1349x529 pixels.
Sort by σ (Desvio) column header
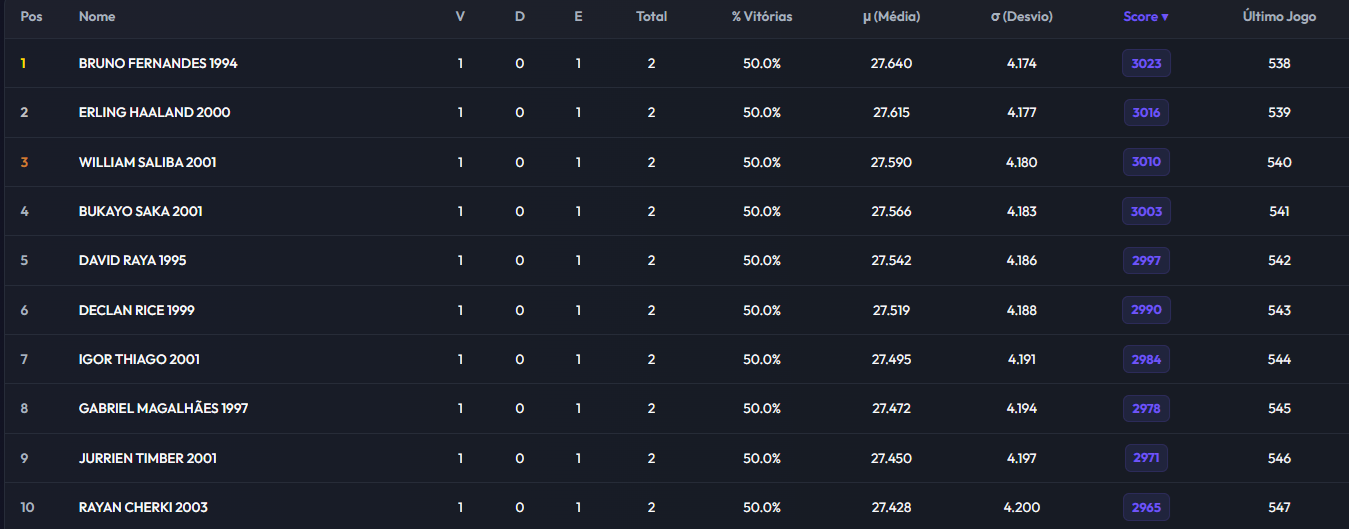1021,17
